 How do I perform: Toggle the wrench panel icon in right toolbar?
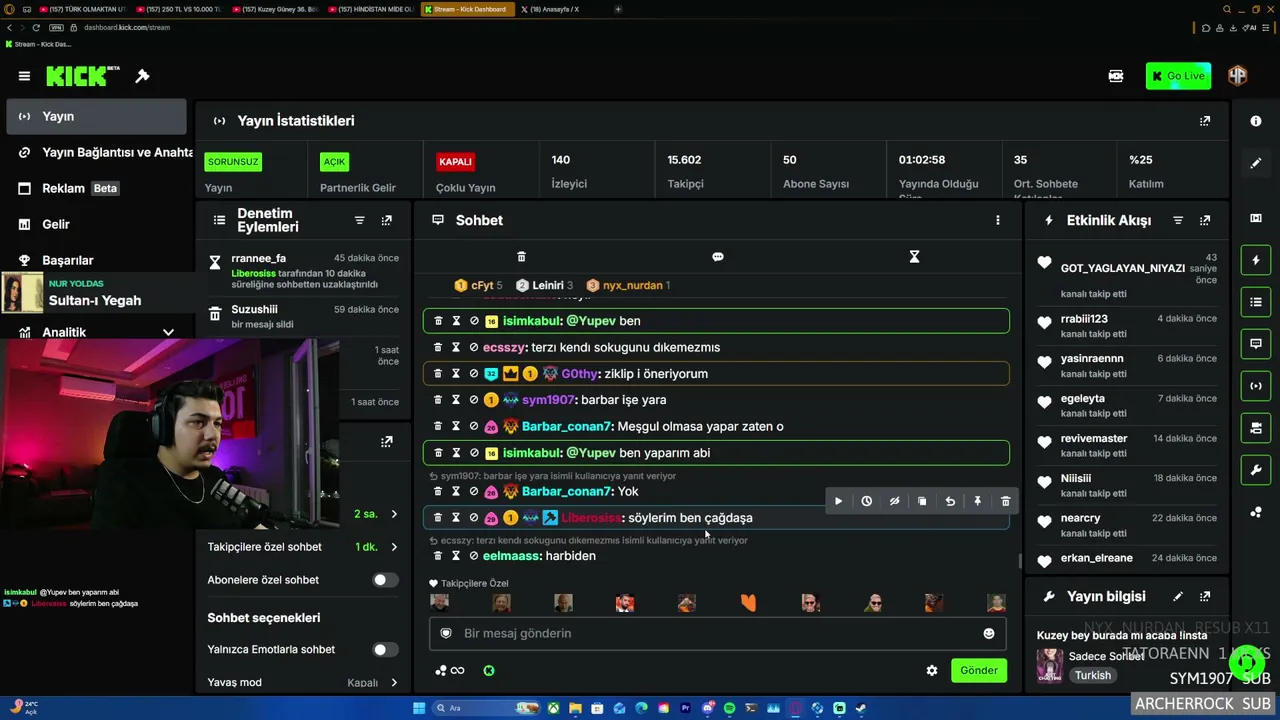point(1256,470)
